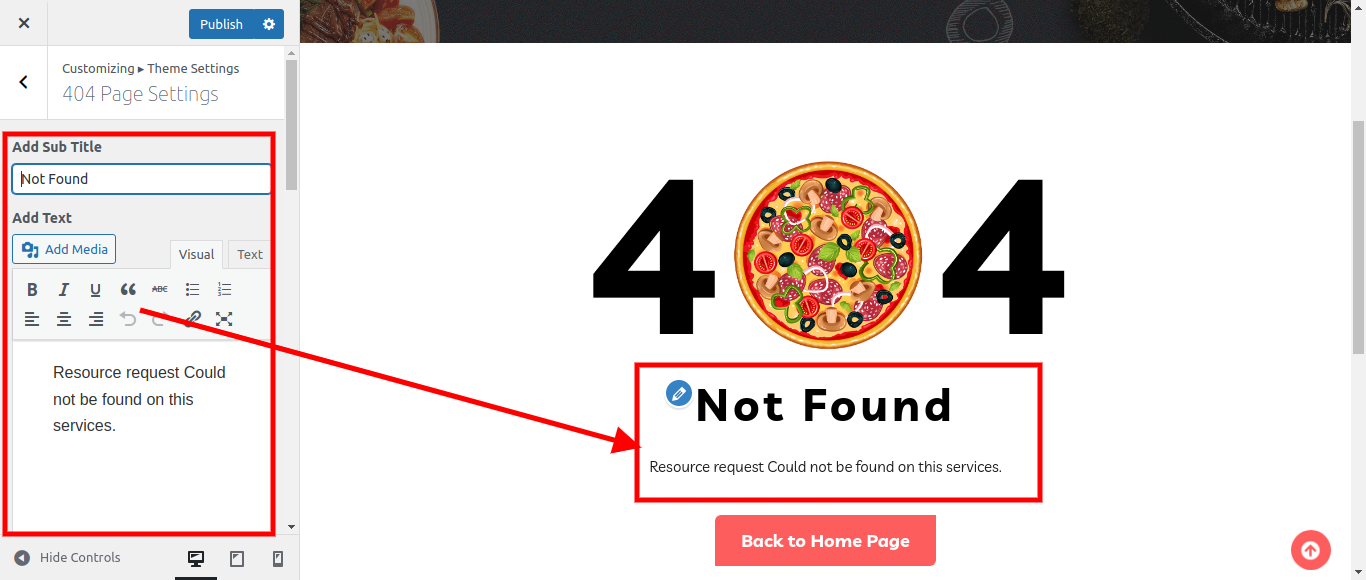Apply strikethrough formatting
The height and width of the screenshot is (580, 1366).
[160, 289]
